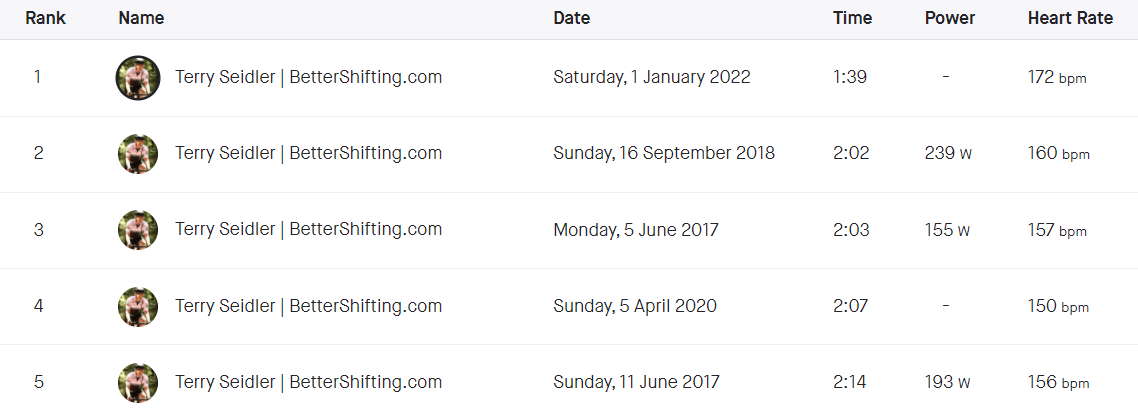Click the rank 1 athlete avatar
The image size is (1138, 414).
pos(138,77)
